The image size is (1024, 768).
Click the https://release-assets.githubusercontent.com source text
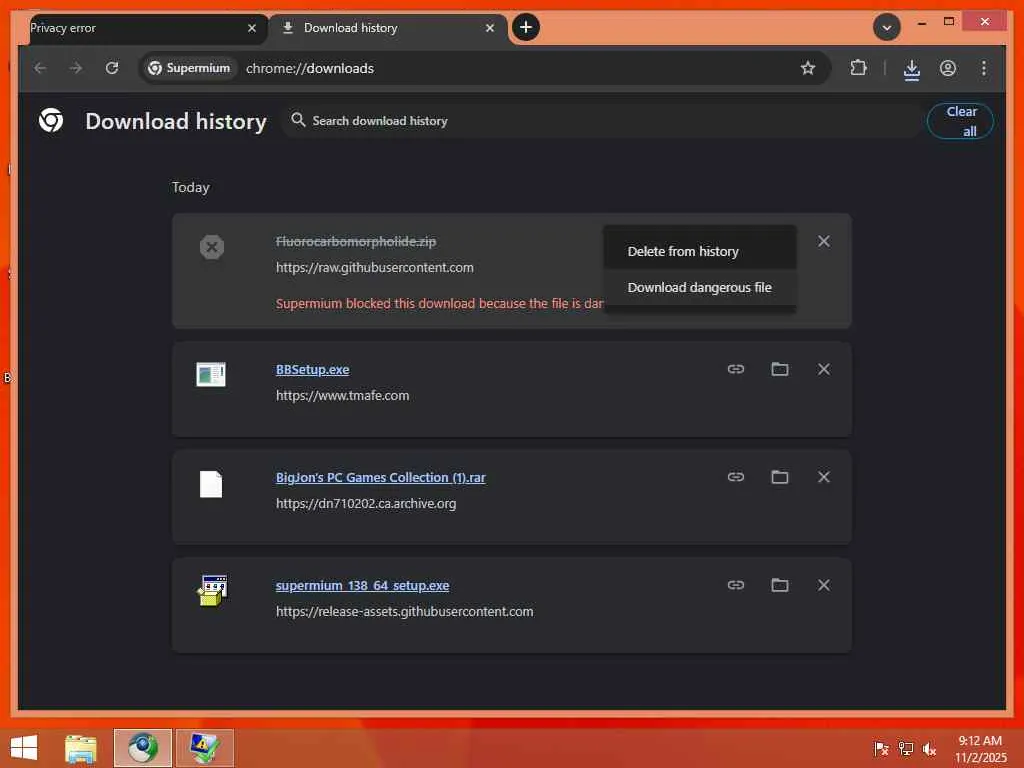(x=404, y=612)
